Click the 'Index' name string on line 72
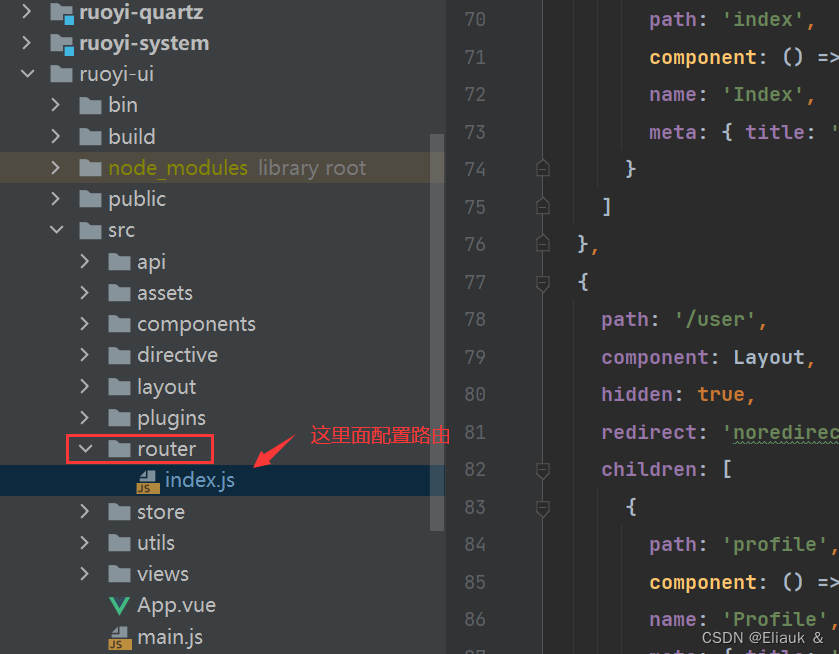 coord(763,95)
